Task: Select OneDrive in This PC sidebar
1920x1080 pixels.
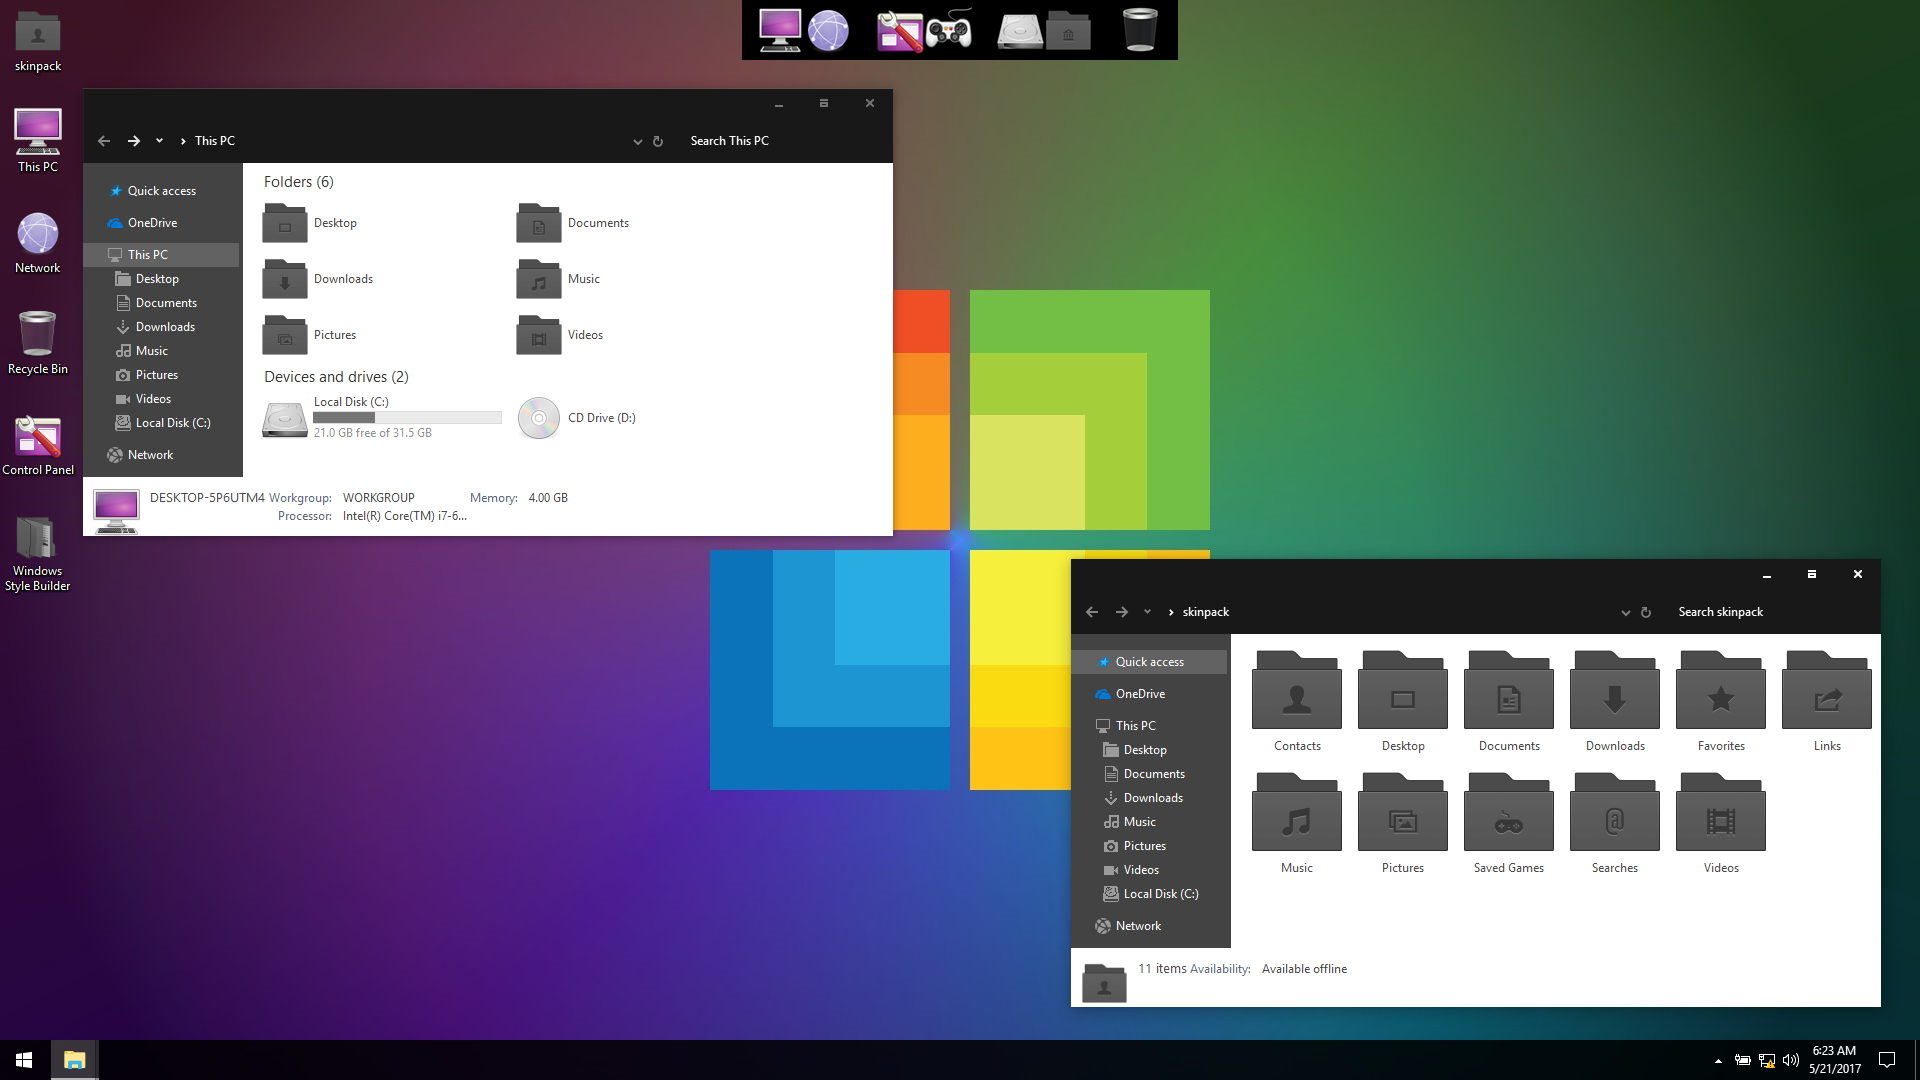Action: (152, 223)
